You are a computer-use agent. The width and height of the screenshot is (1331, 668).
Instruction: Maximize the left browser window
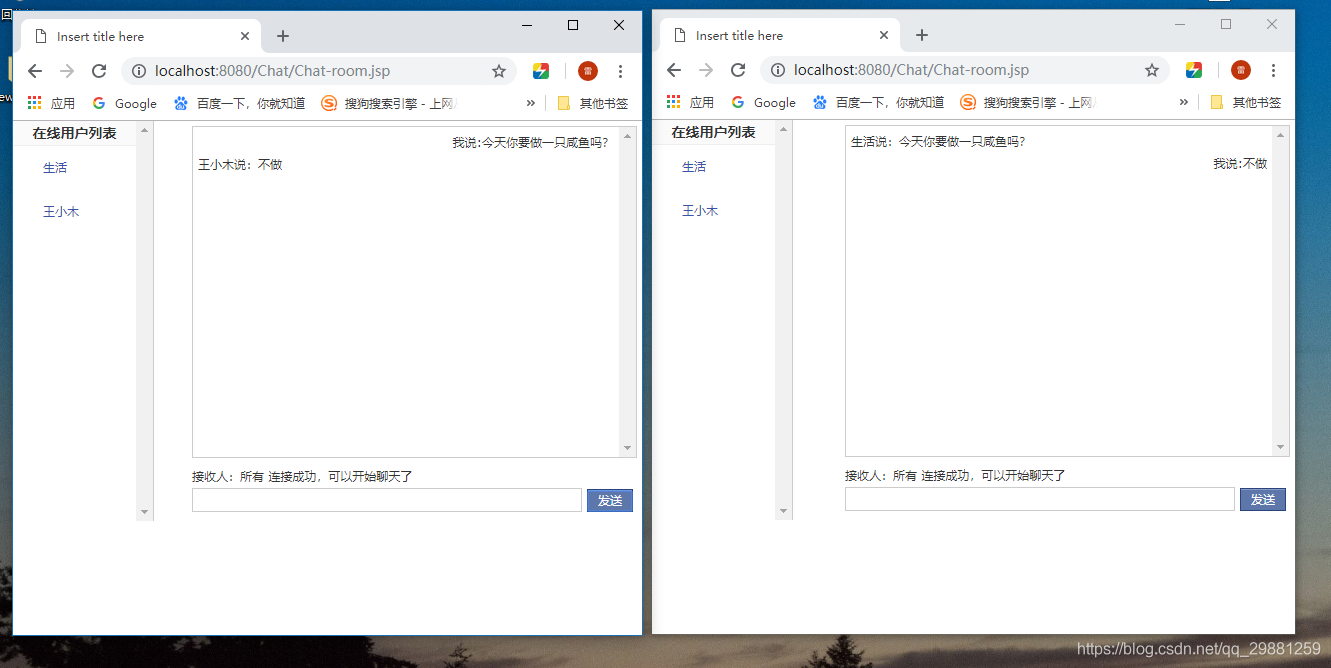[x=573, y=25]
